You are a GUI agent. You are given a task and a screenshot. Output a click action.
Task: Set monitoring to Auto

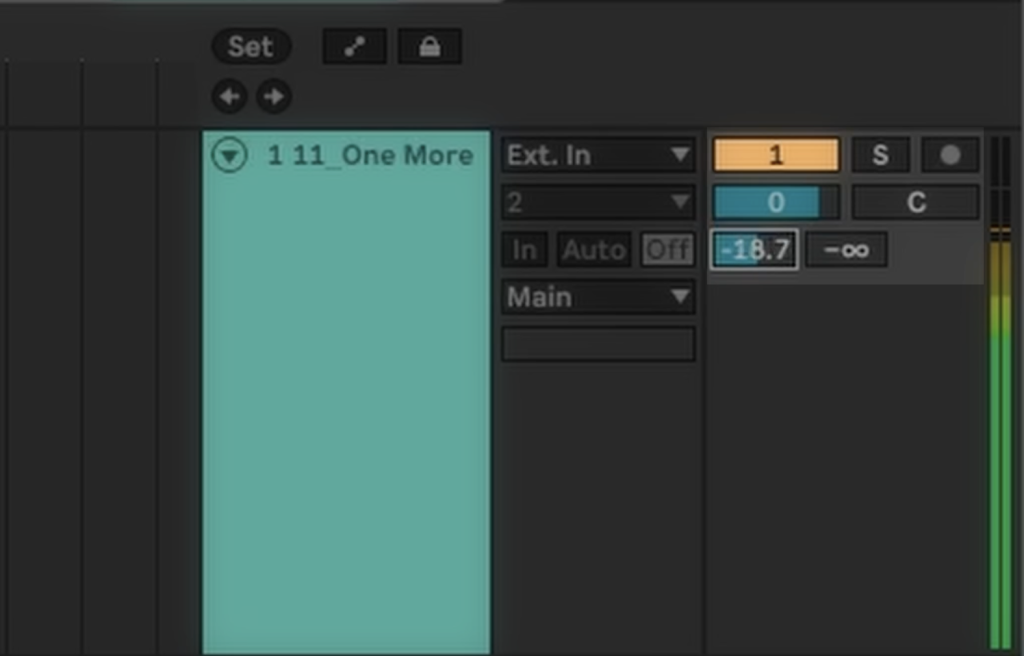[x=594, y=249]
